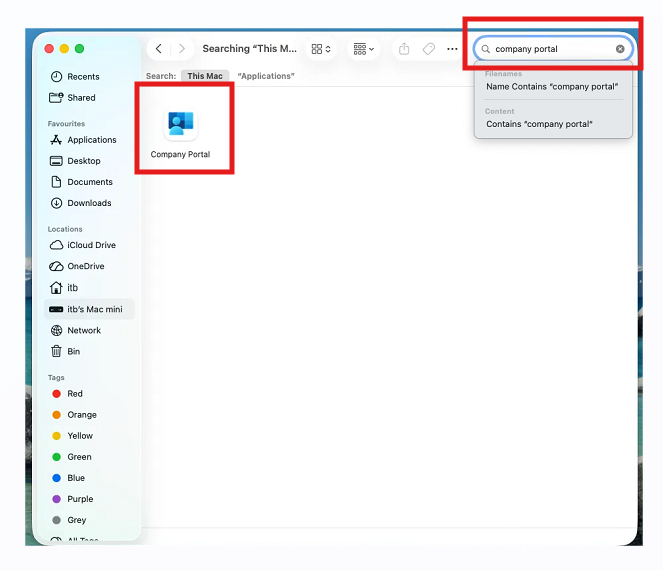
Task: Open the icon view switcher
Action: [321, 49]
